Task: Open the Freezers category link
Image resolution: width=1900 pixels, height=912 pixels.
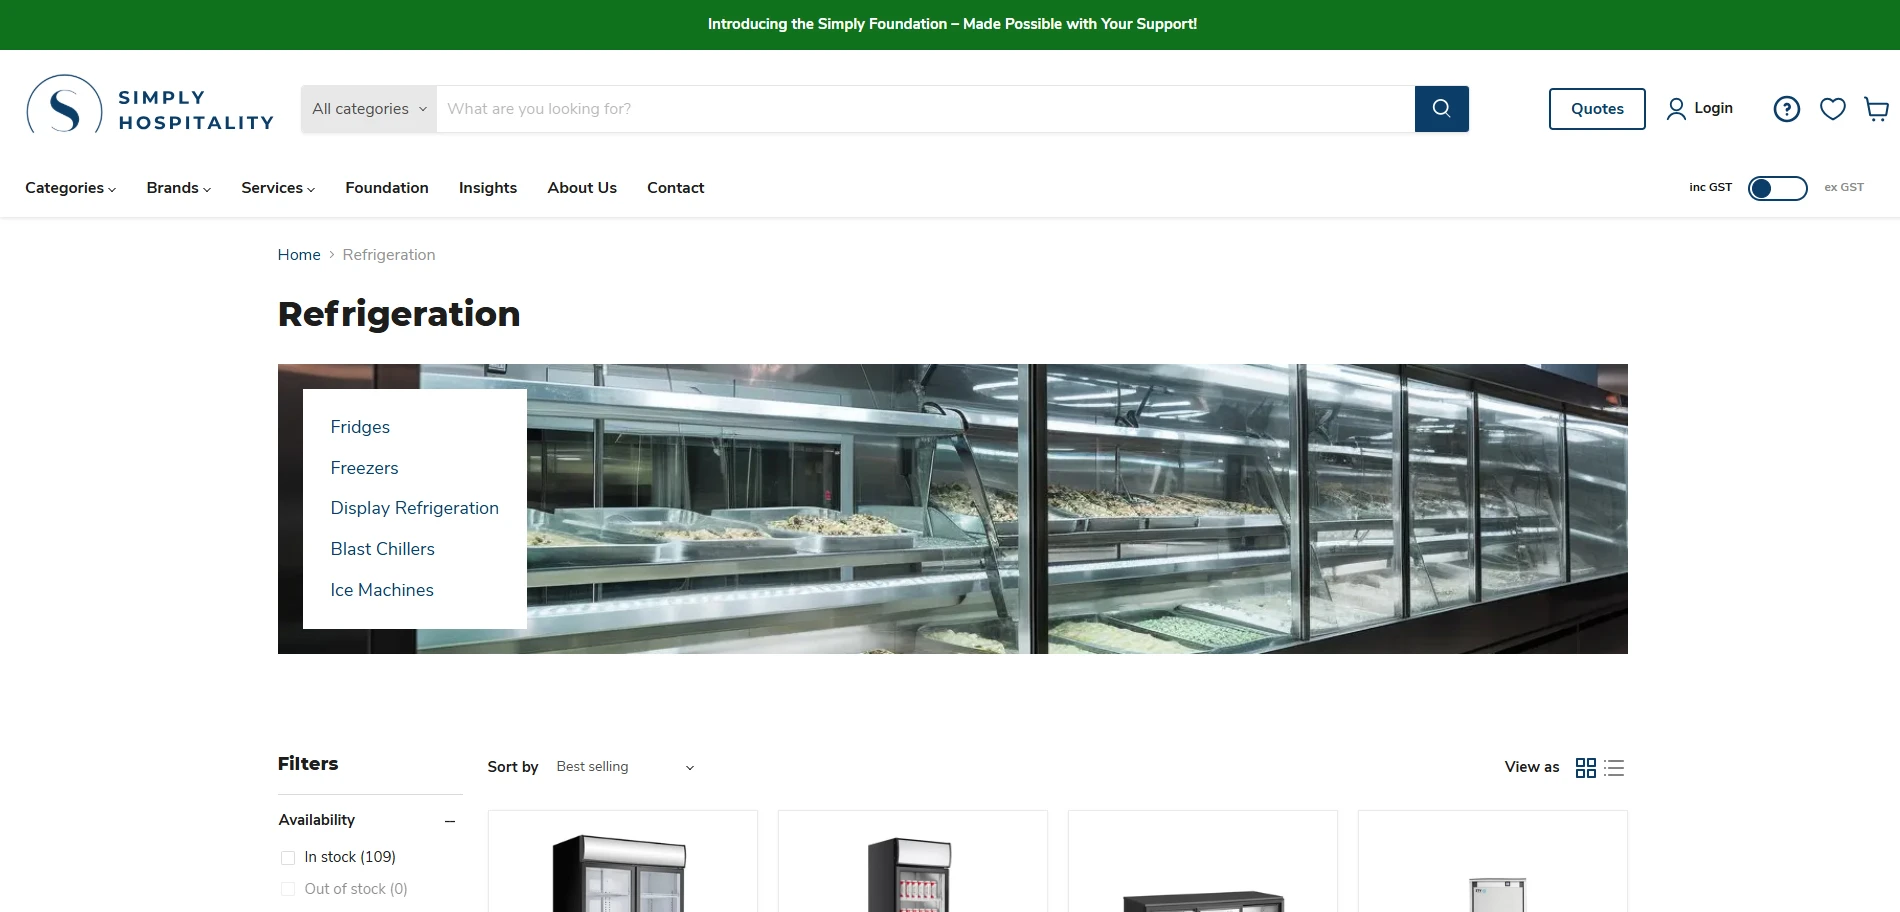Action: (364, 467)
